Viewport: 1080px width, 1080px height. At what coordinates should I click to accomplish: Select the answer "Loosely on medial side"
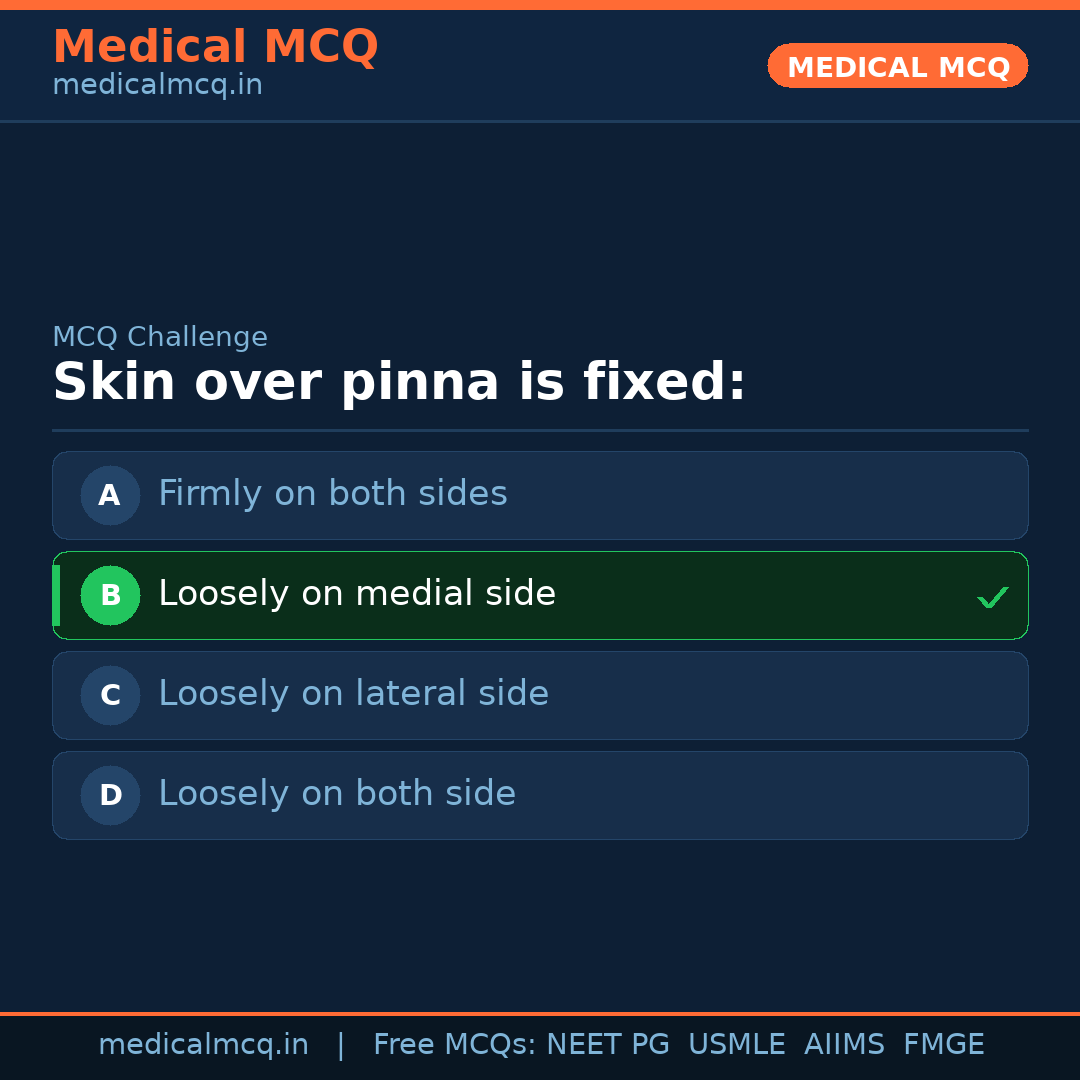point(357,594)
